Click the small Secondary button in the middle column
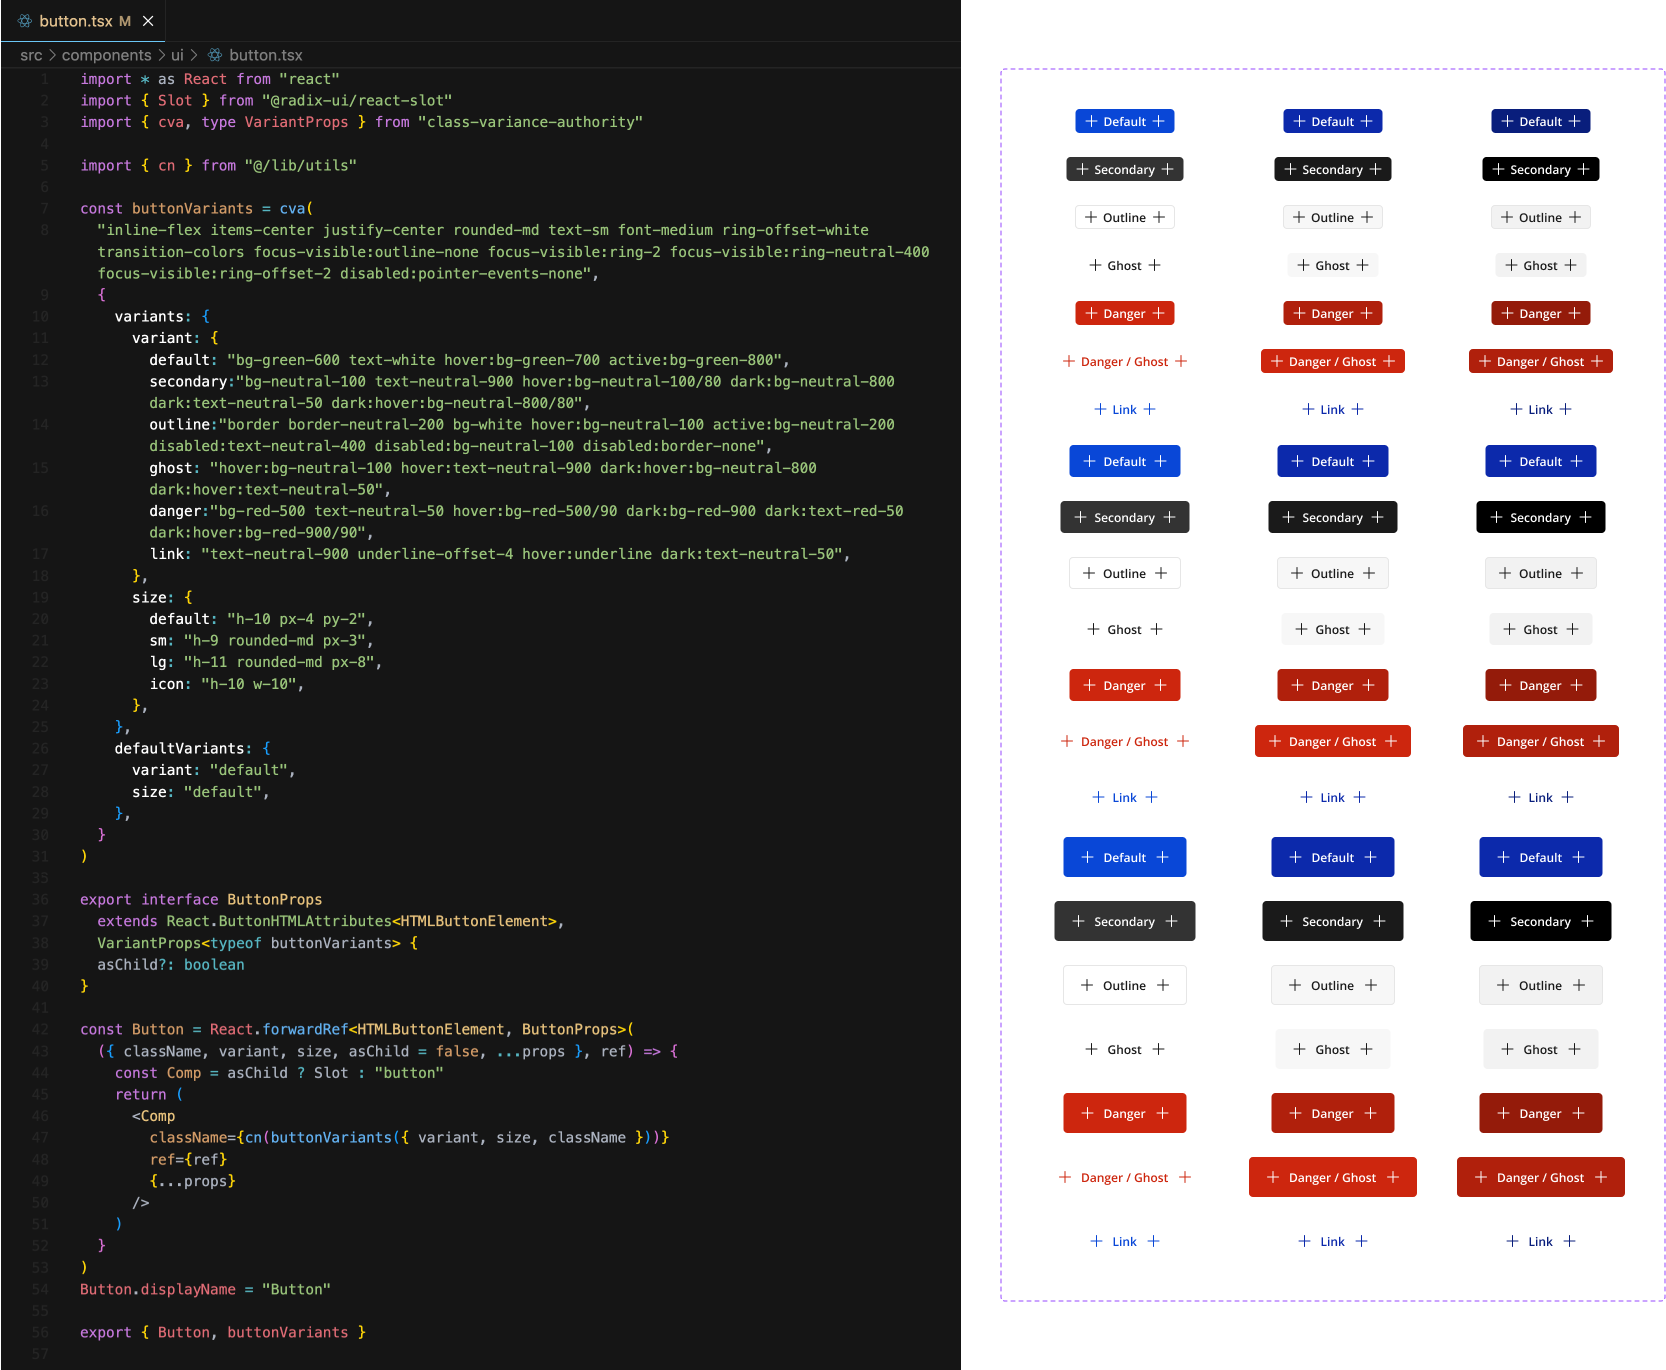The height and width of the screenshot is (1370, 1666). (1333, 169)
